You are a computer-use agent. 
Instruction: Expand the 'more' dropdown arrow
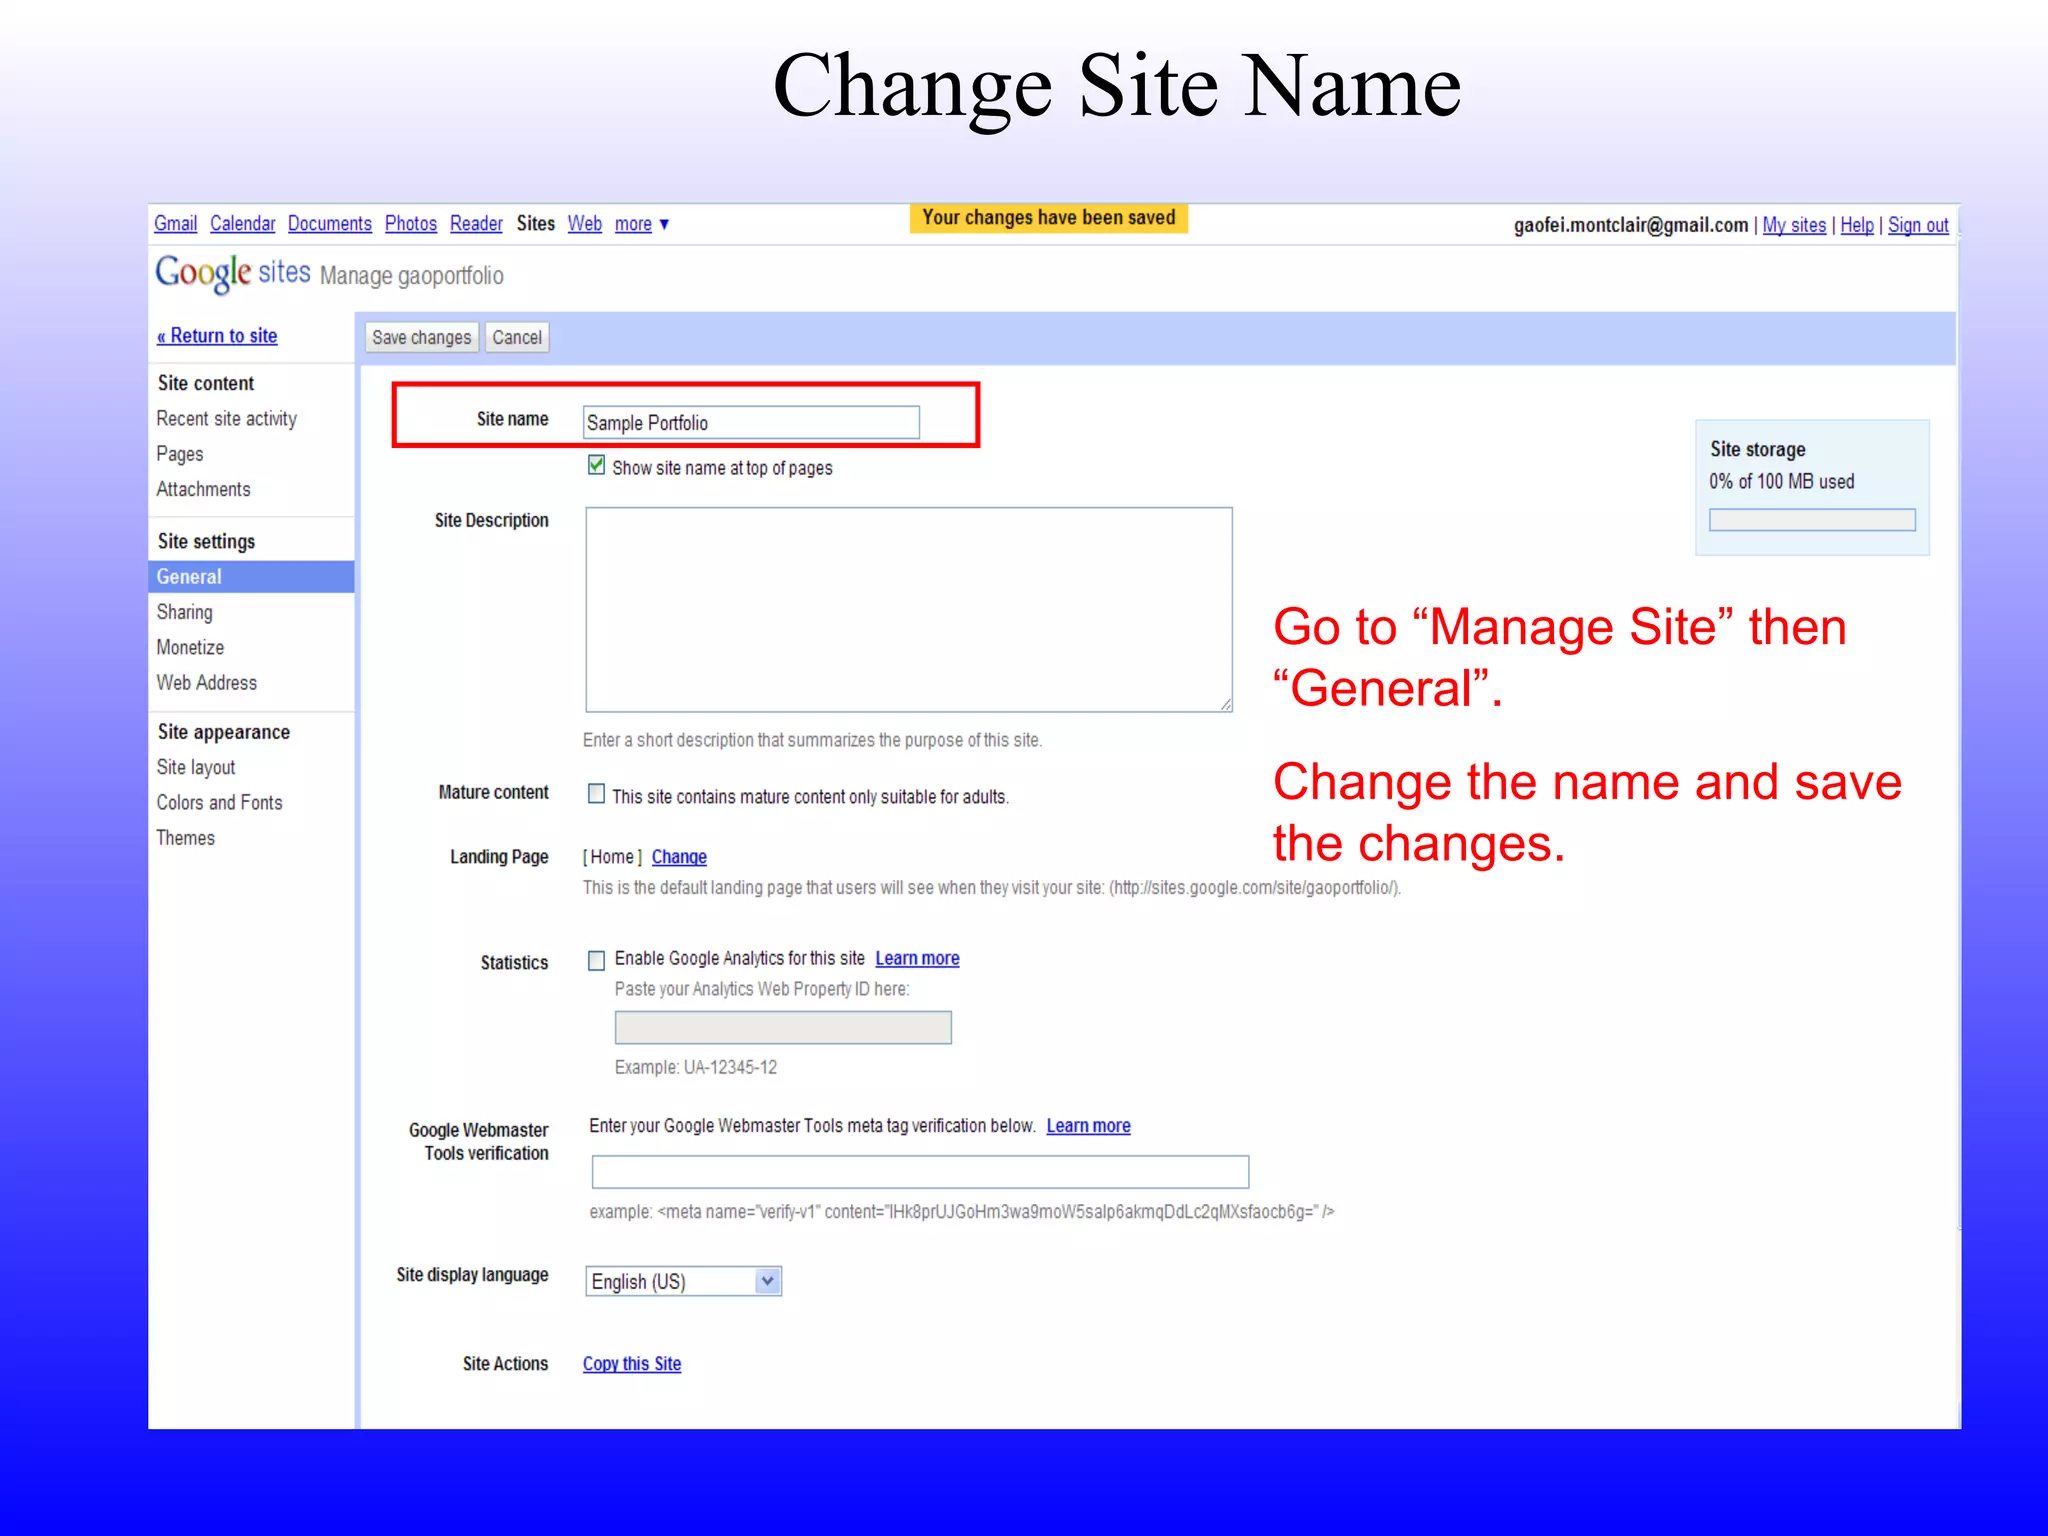pyautogui.click(x=664, y=224)
